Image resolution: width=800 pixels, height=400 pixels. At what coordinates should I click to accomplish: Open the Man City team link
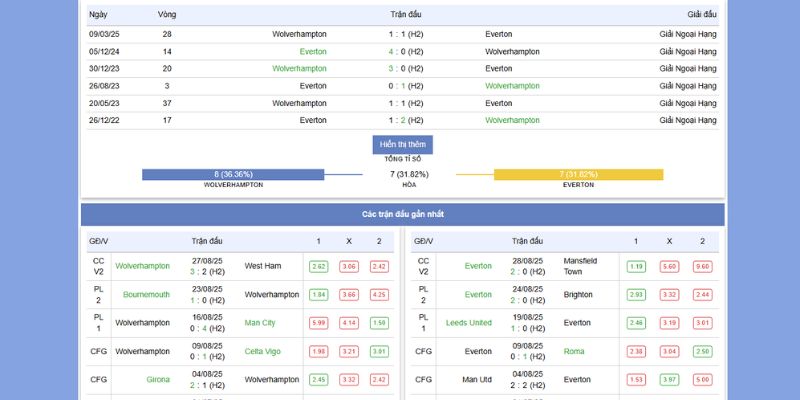260,323
